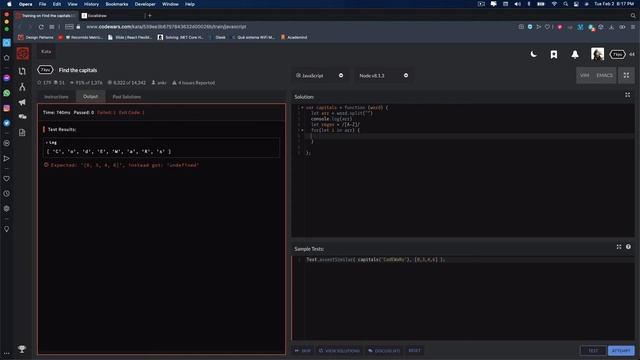Expand the Sample Tests panel

pos(619,247)
